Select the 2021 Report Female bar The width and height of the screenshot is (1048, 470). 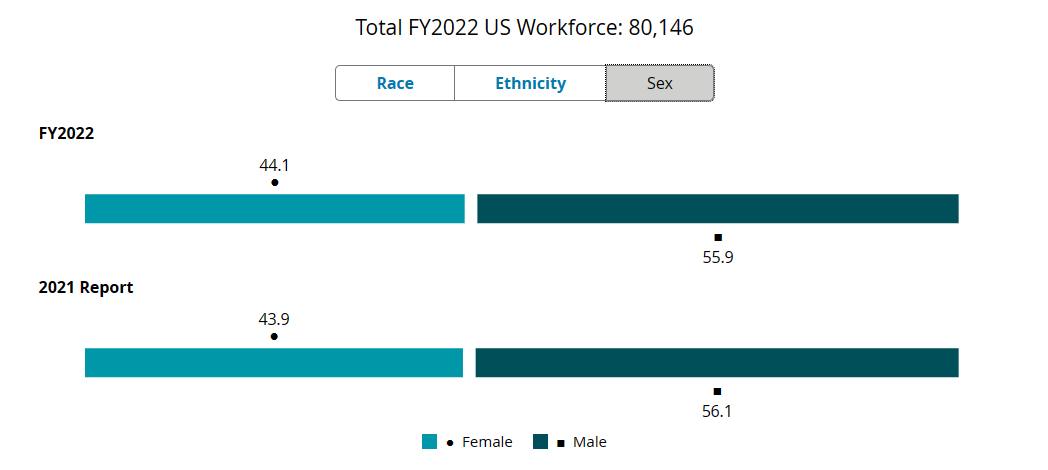(274, 363)
